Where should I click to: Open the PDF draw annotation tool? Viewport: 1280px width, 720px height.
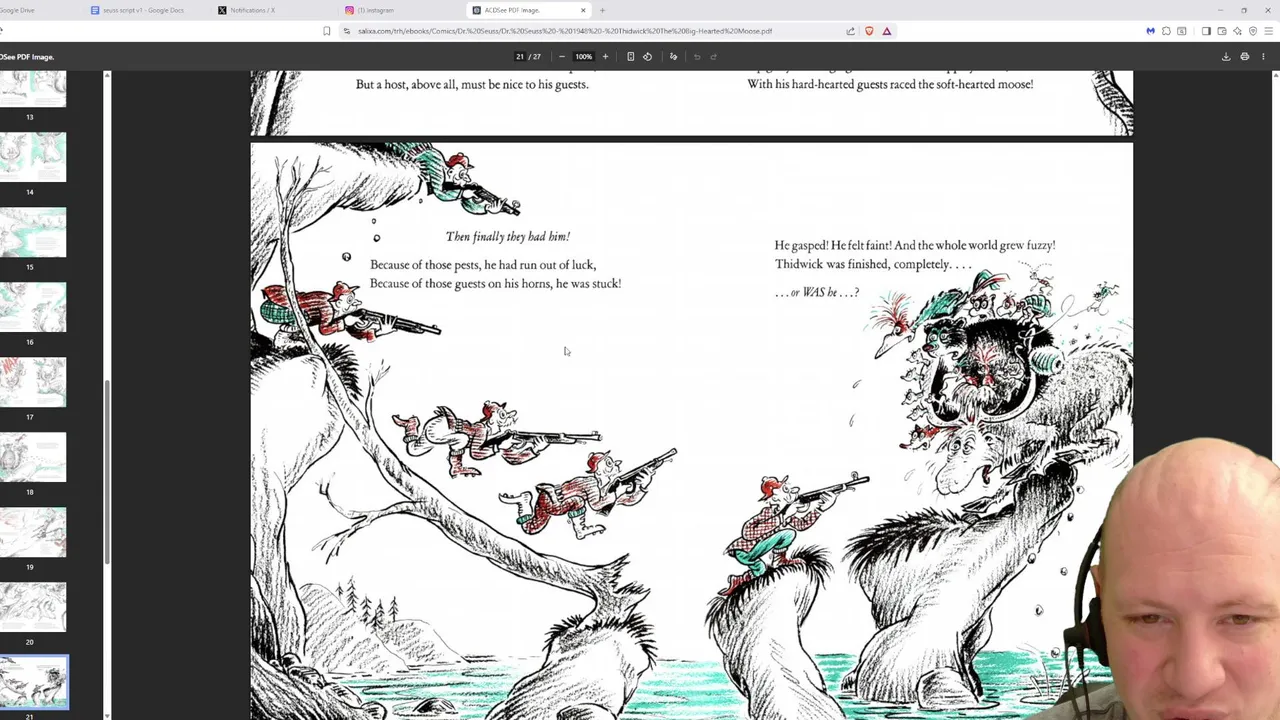click(x=673, y=56)
